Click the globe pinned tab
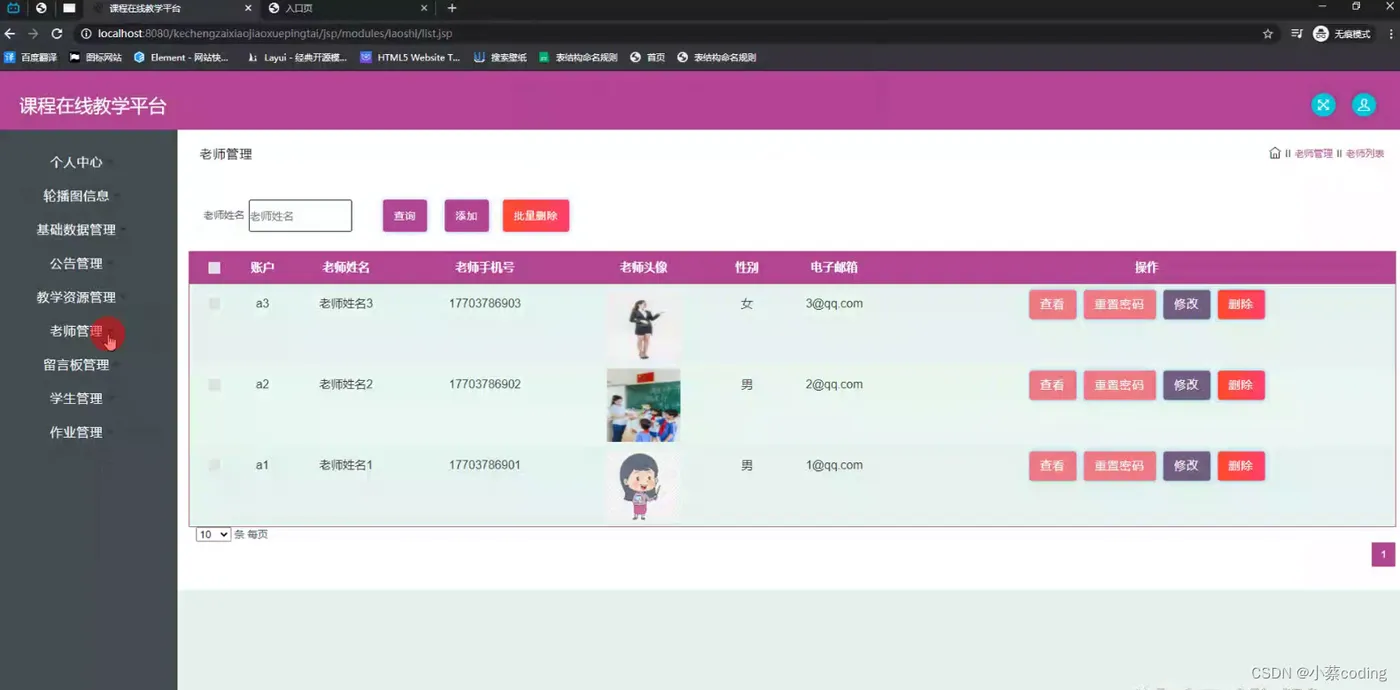The image size is (1400, 690). point(41,8)
